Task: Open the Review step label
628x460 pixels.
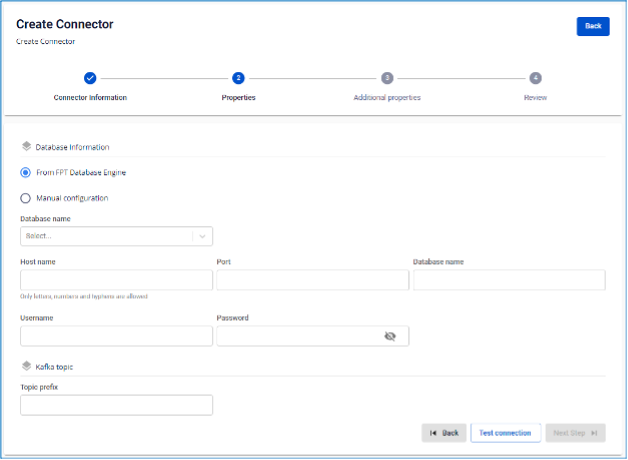Action: [535, 98]
